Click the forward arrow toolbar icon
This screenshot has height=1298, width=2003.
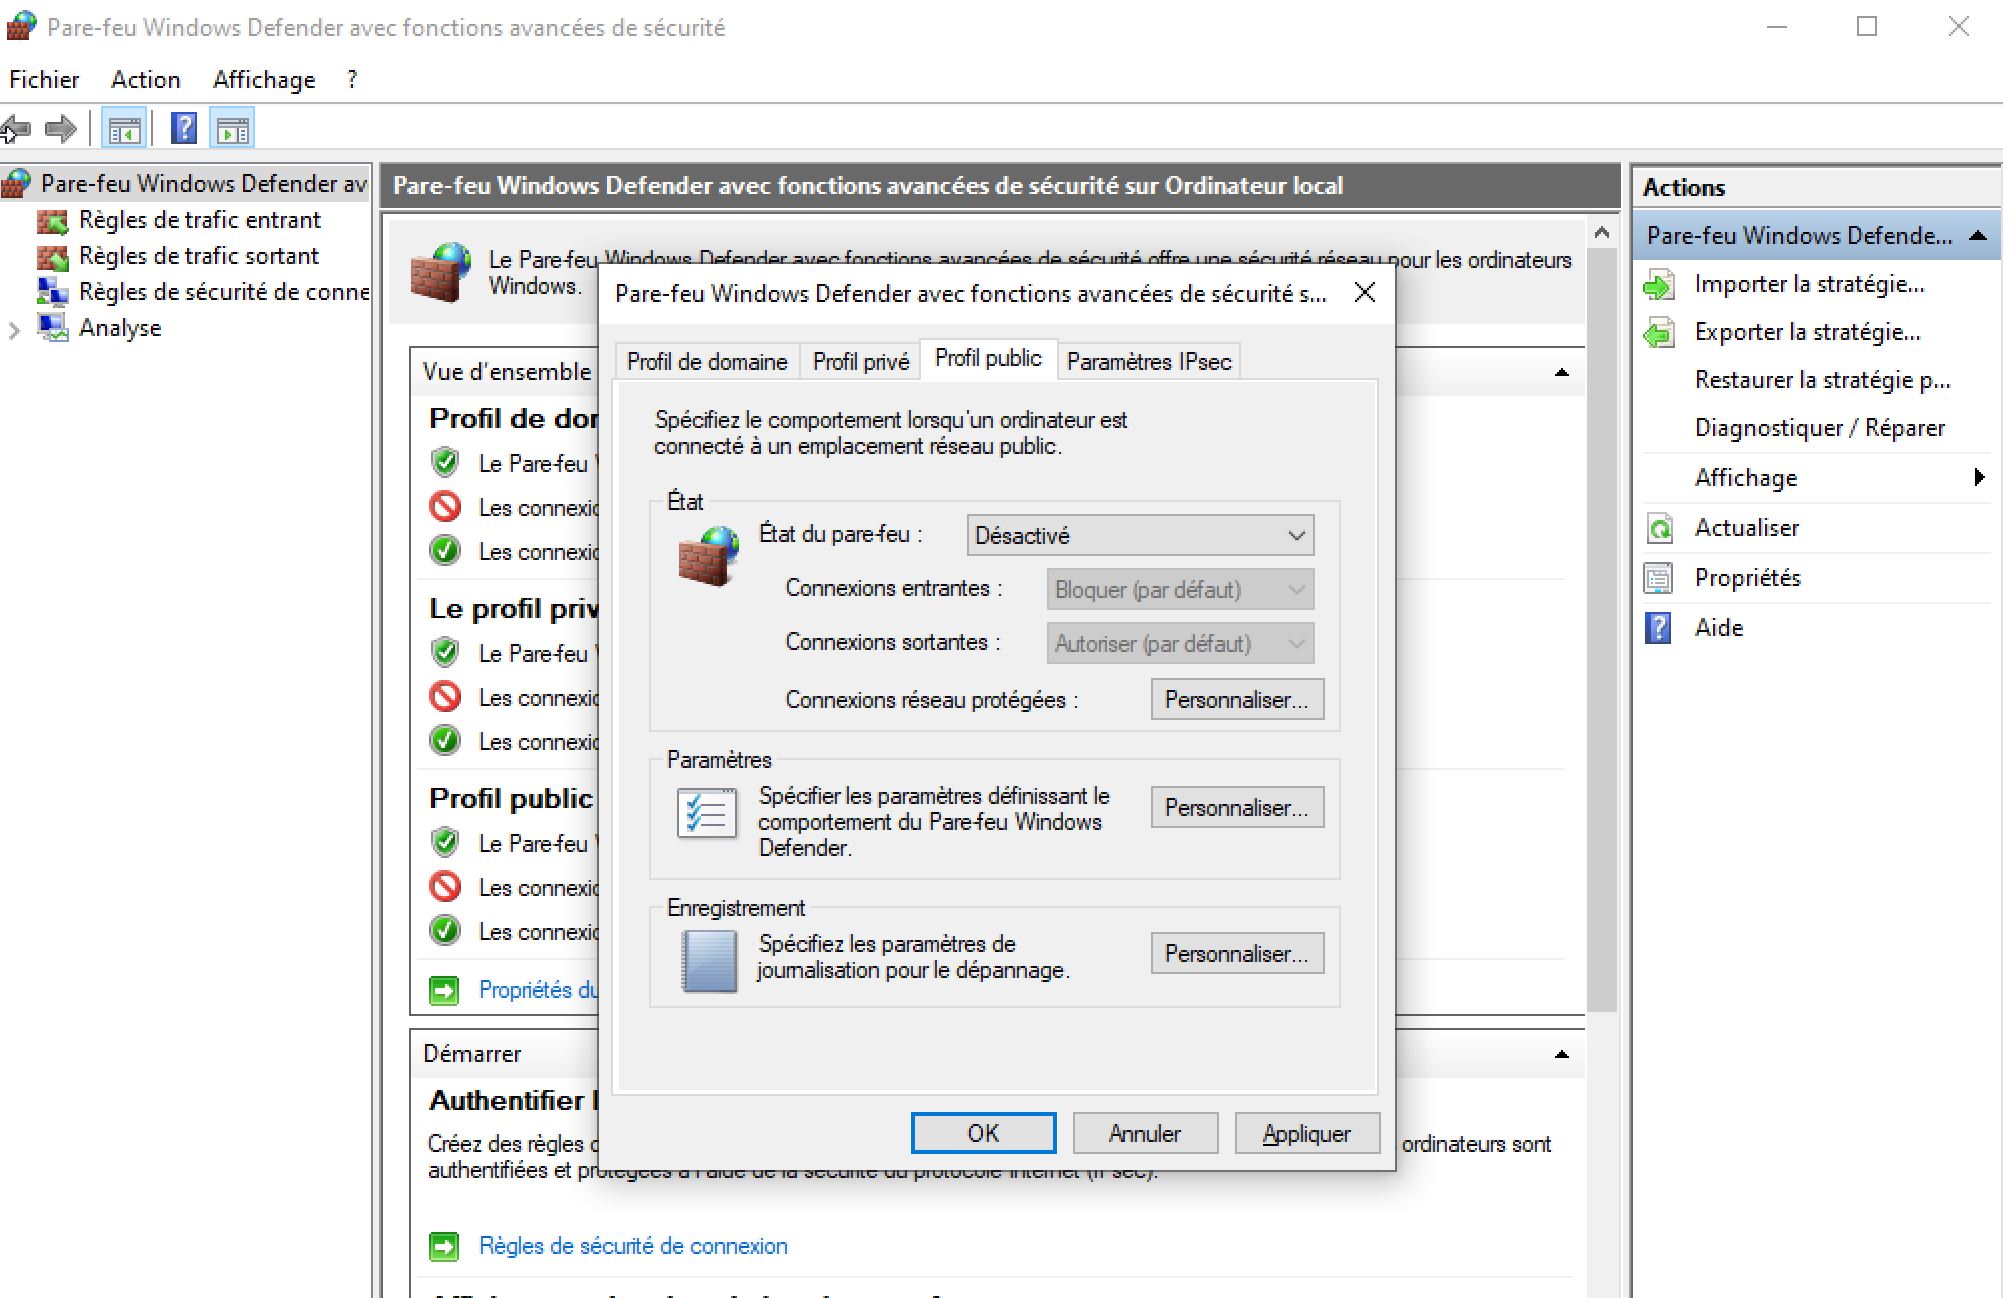61,129
